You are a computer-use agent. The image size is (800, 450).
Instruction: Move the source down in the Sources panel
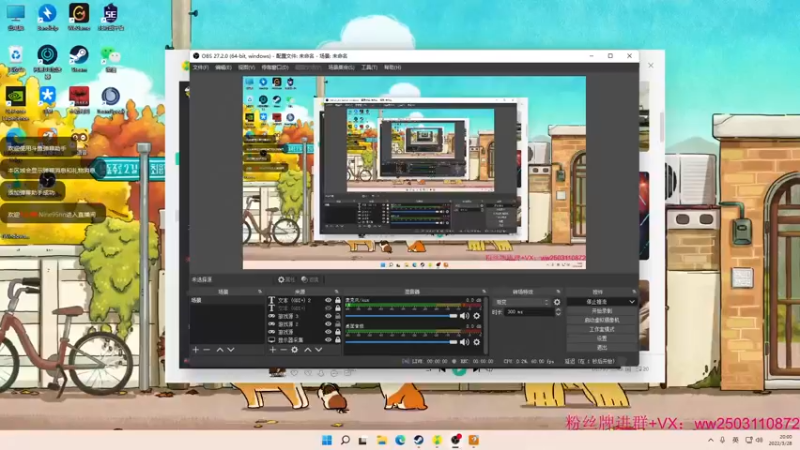coord(318,350)
